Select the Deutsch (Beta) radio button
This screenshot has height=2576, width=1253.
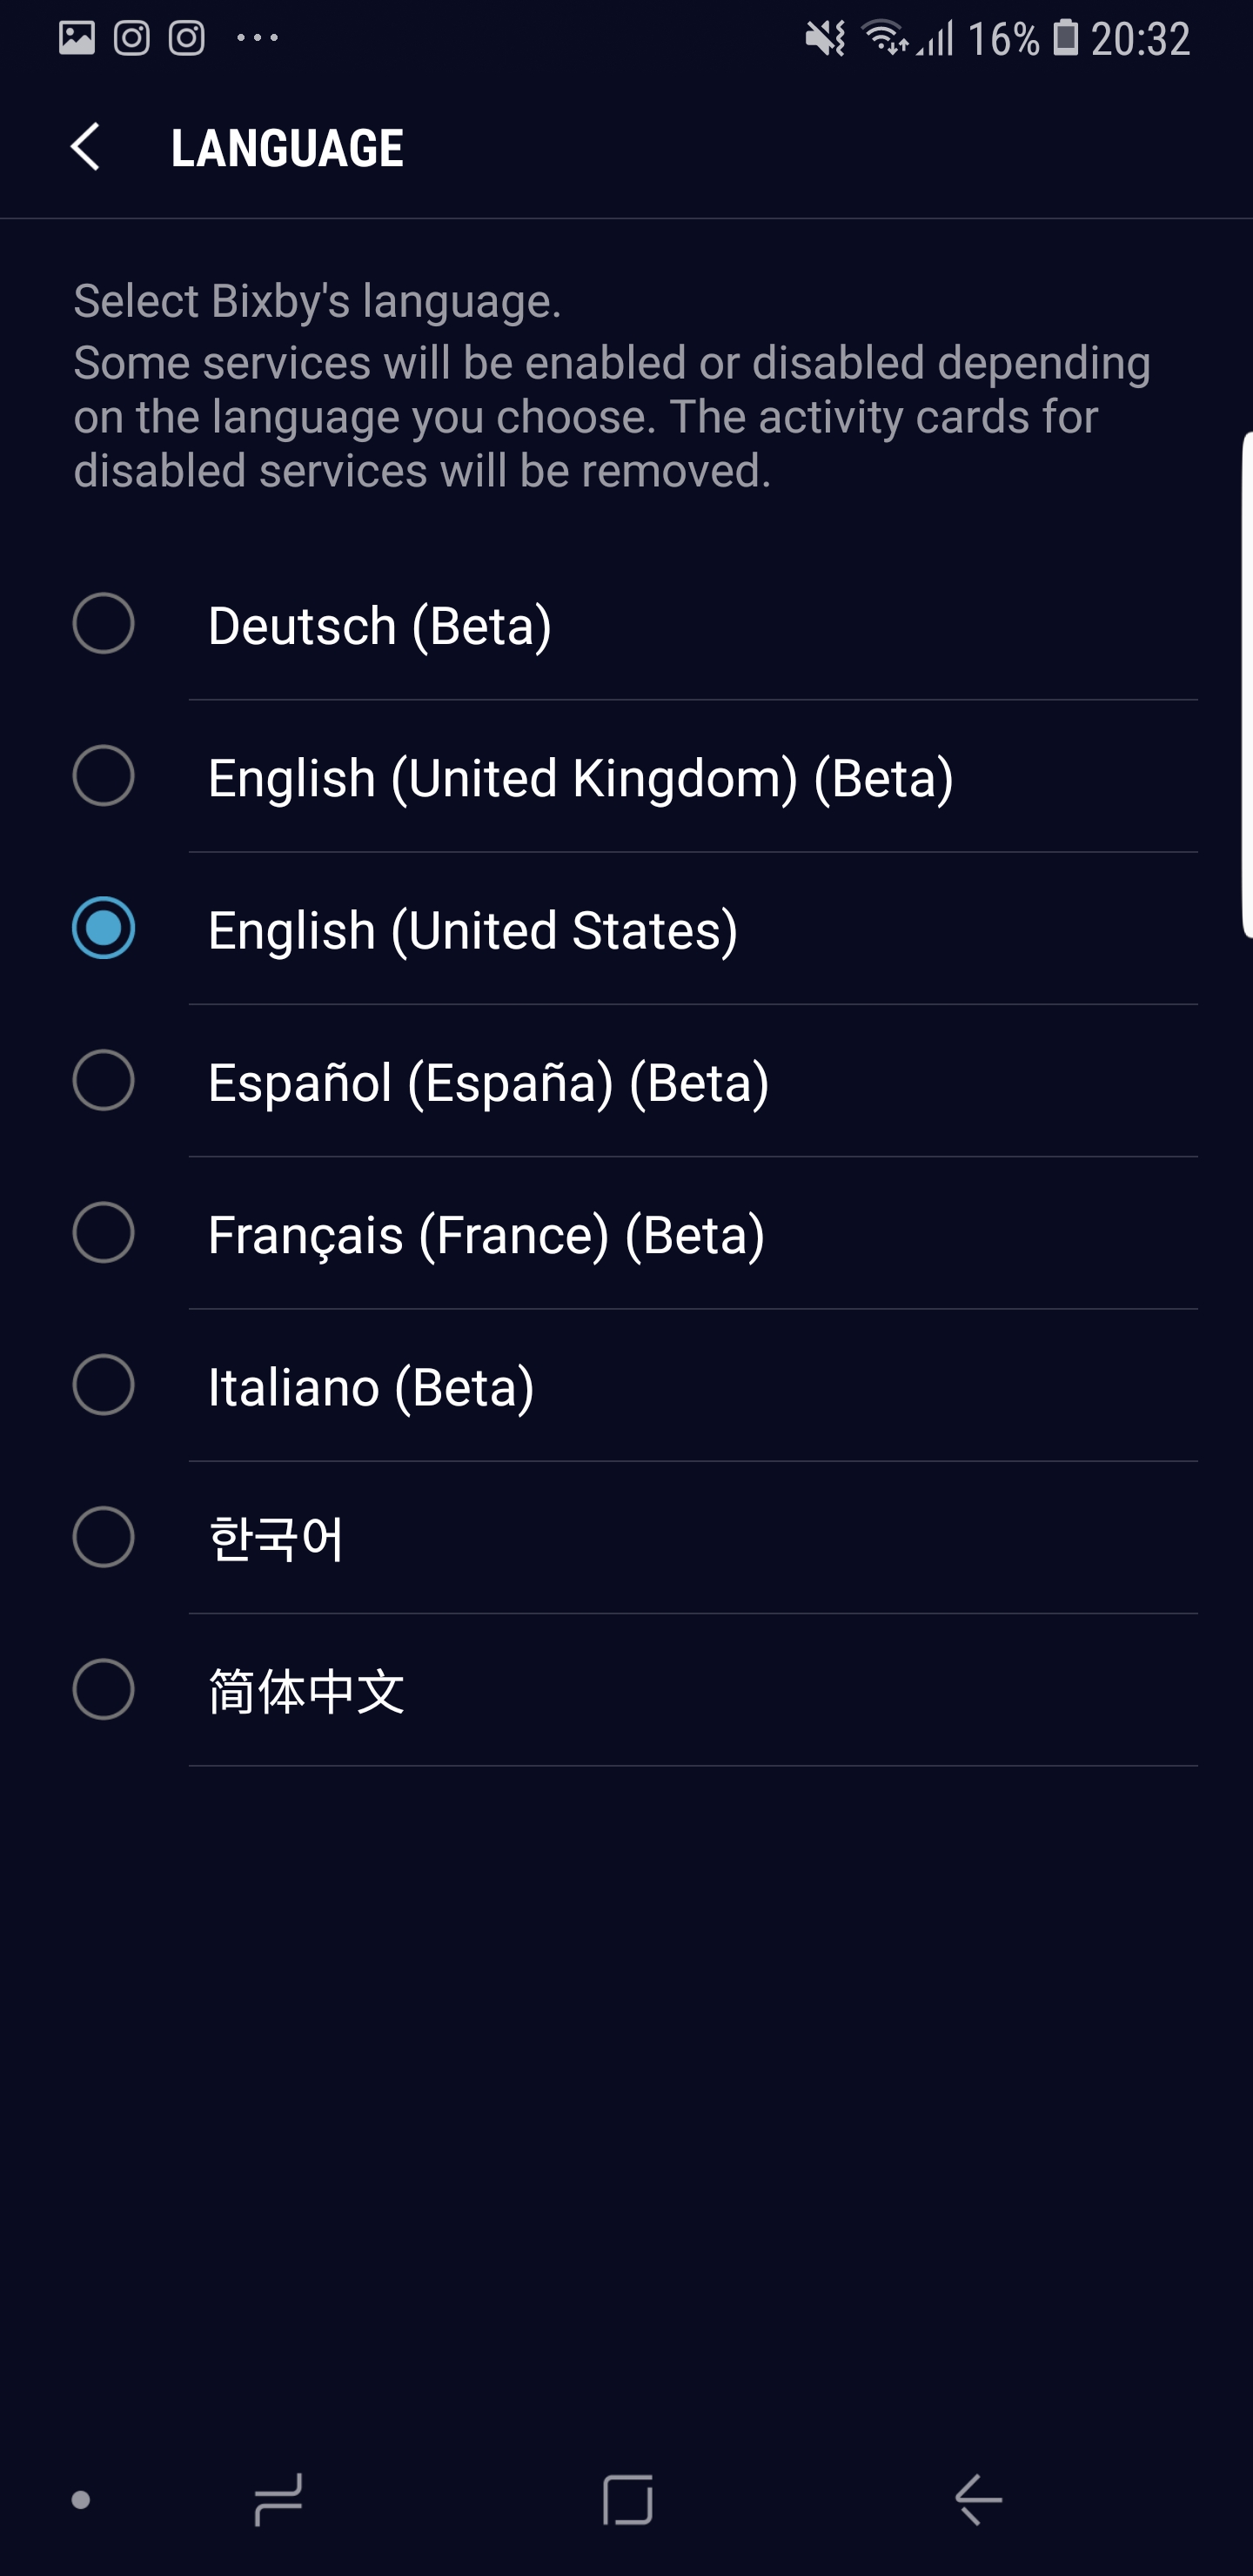click(104, 624)
